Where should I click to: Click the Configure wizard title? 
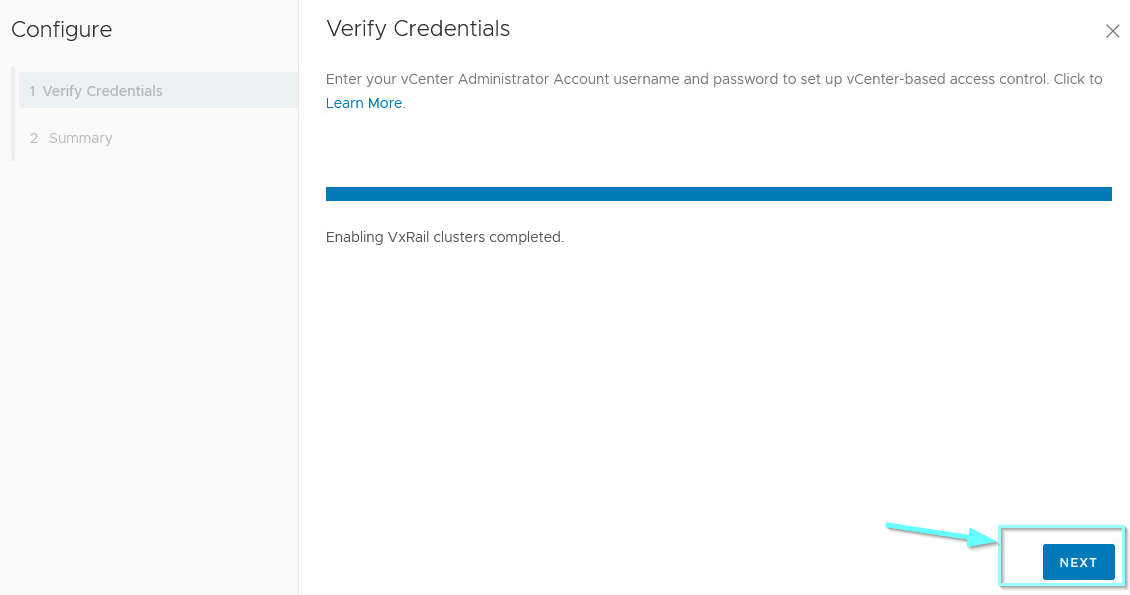coord(62,30)
